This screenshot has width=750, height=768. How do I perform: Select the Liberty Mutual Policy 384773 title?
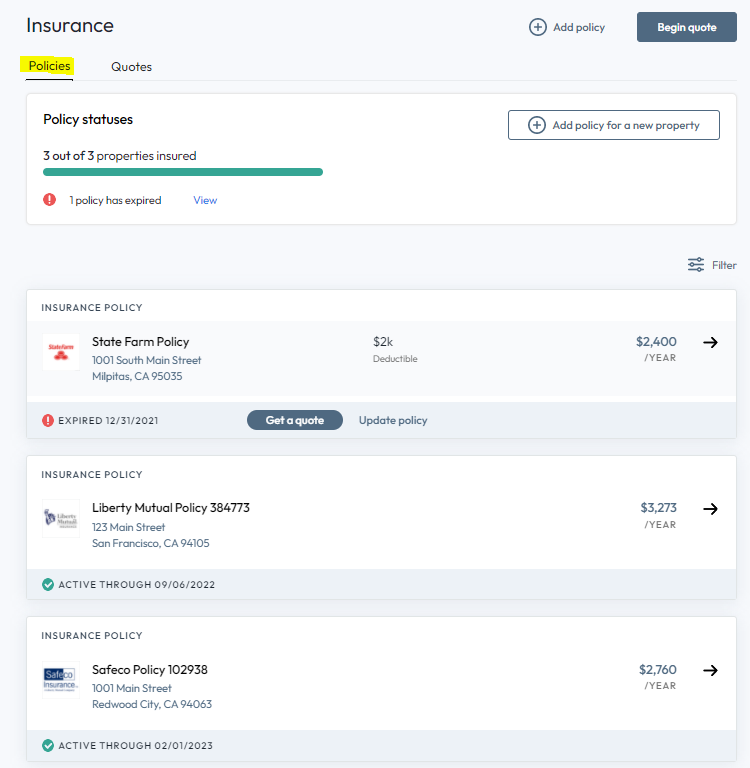coord(171,507)
